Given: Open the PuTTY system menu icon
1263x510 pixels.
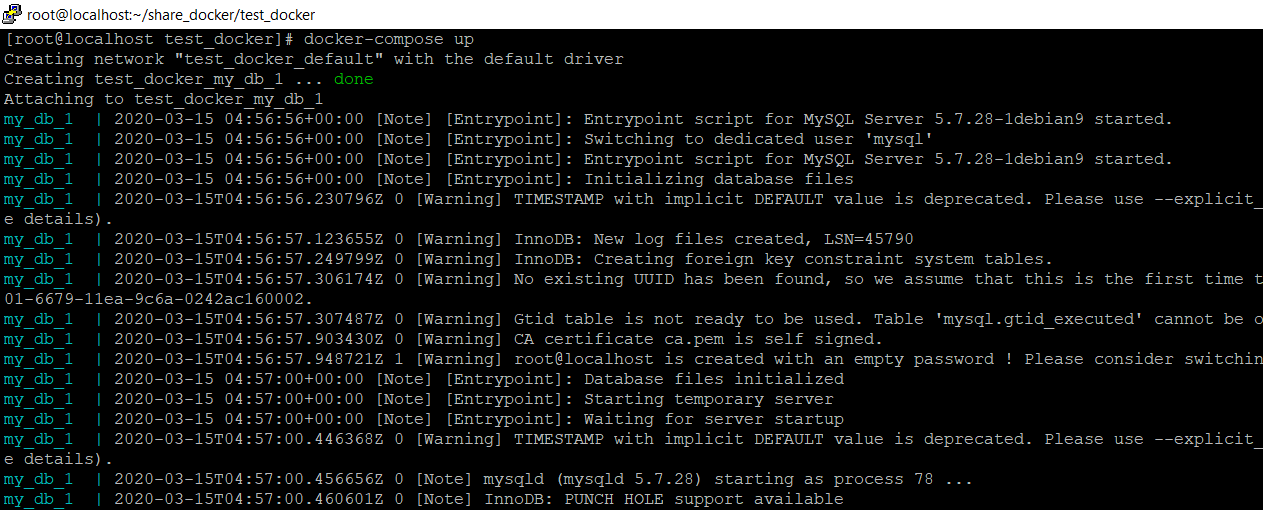Looking at the screenshot, I should (x=13, y=14).
